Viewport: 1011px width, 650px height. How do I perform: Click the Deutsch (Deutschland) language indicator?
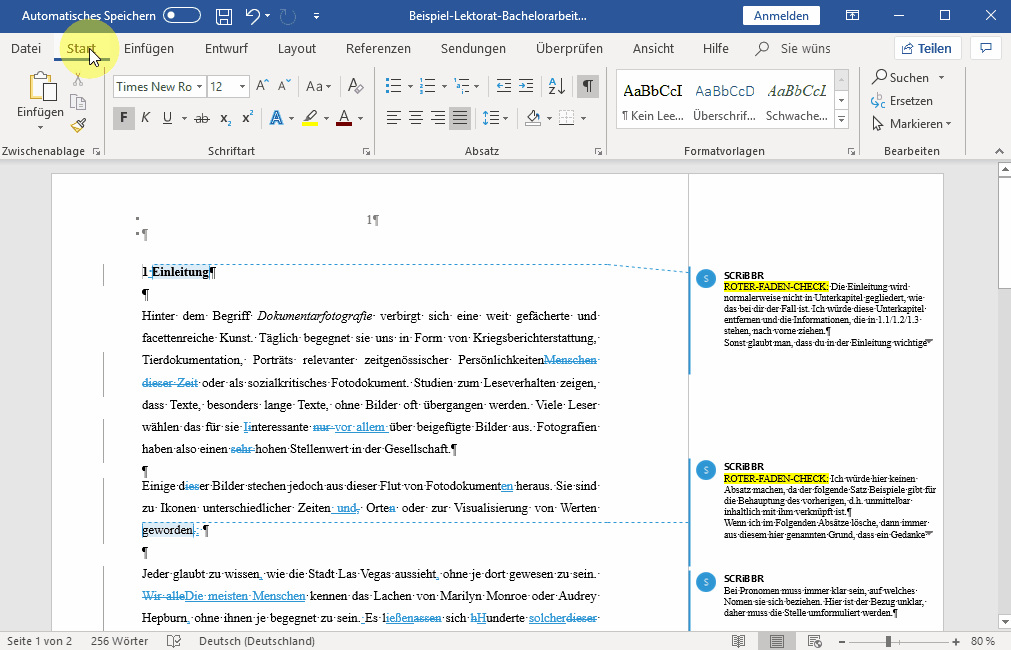click(257, 641)
